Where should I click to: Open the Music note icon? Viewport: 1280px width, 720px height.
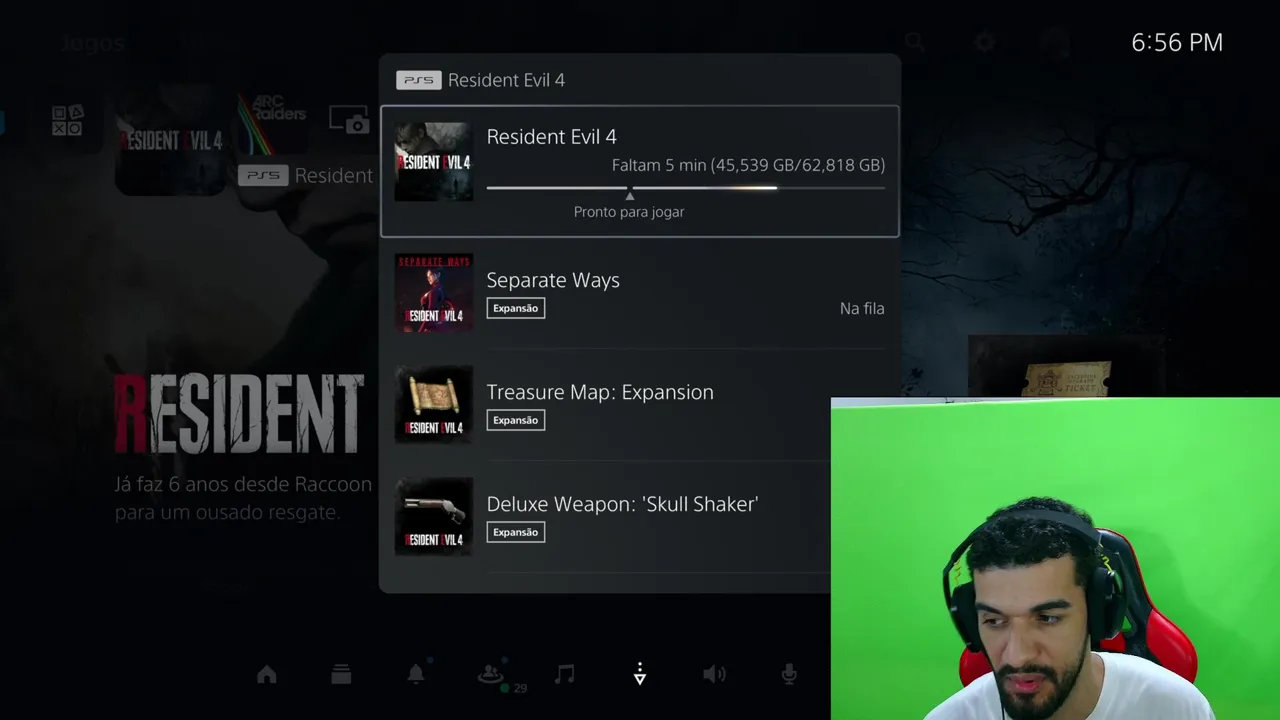(x=565, y=675)
